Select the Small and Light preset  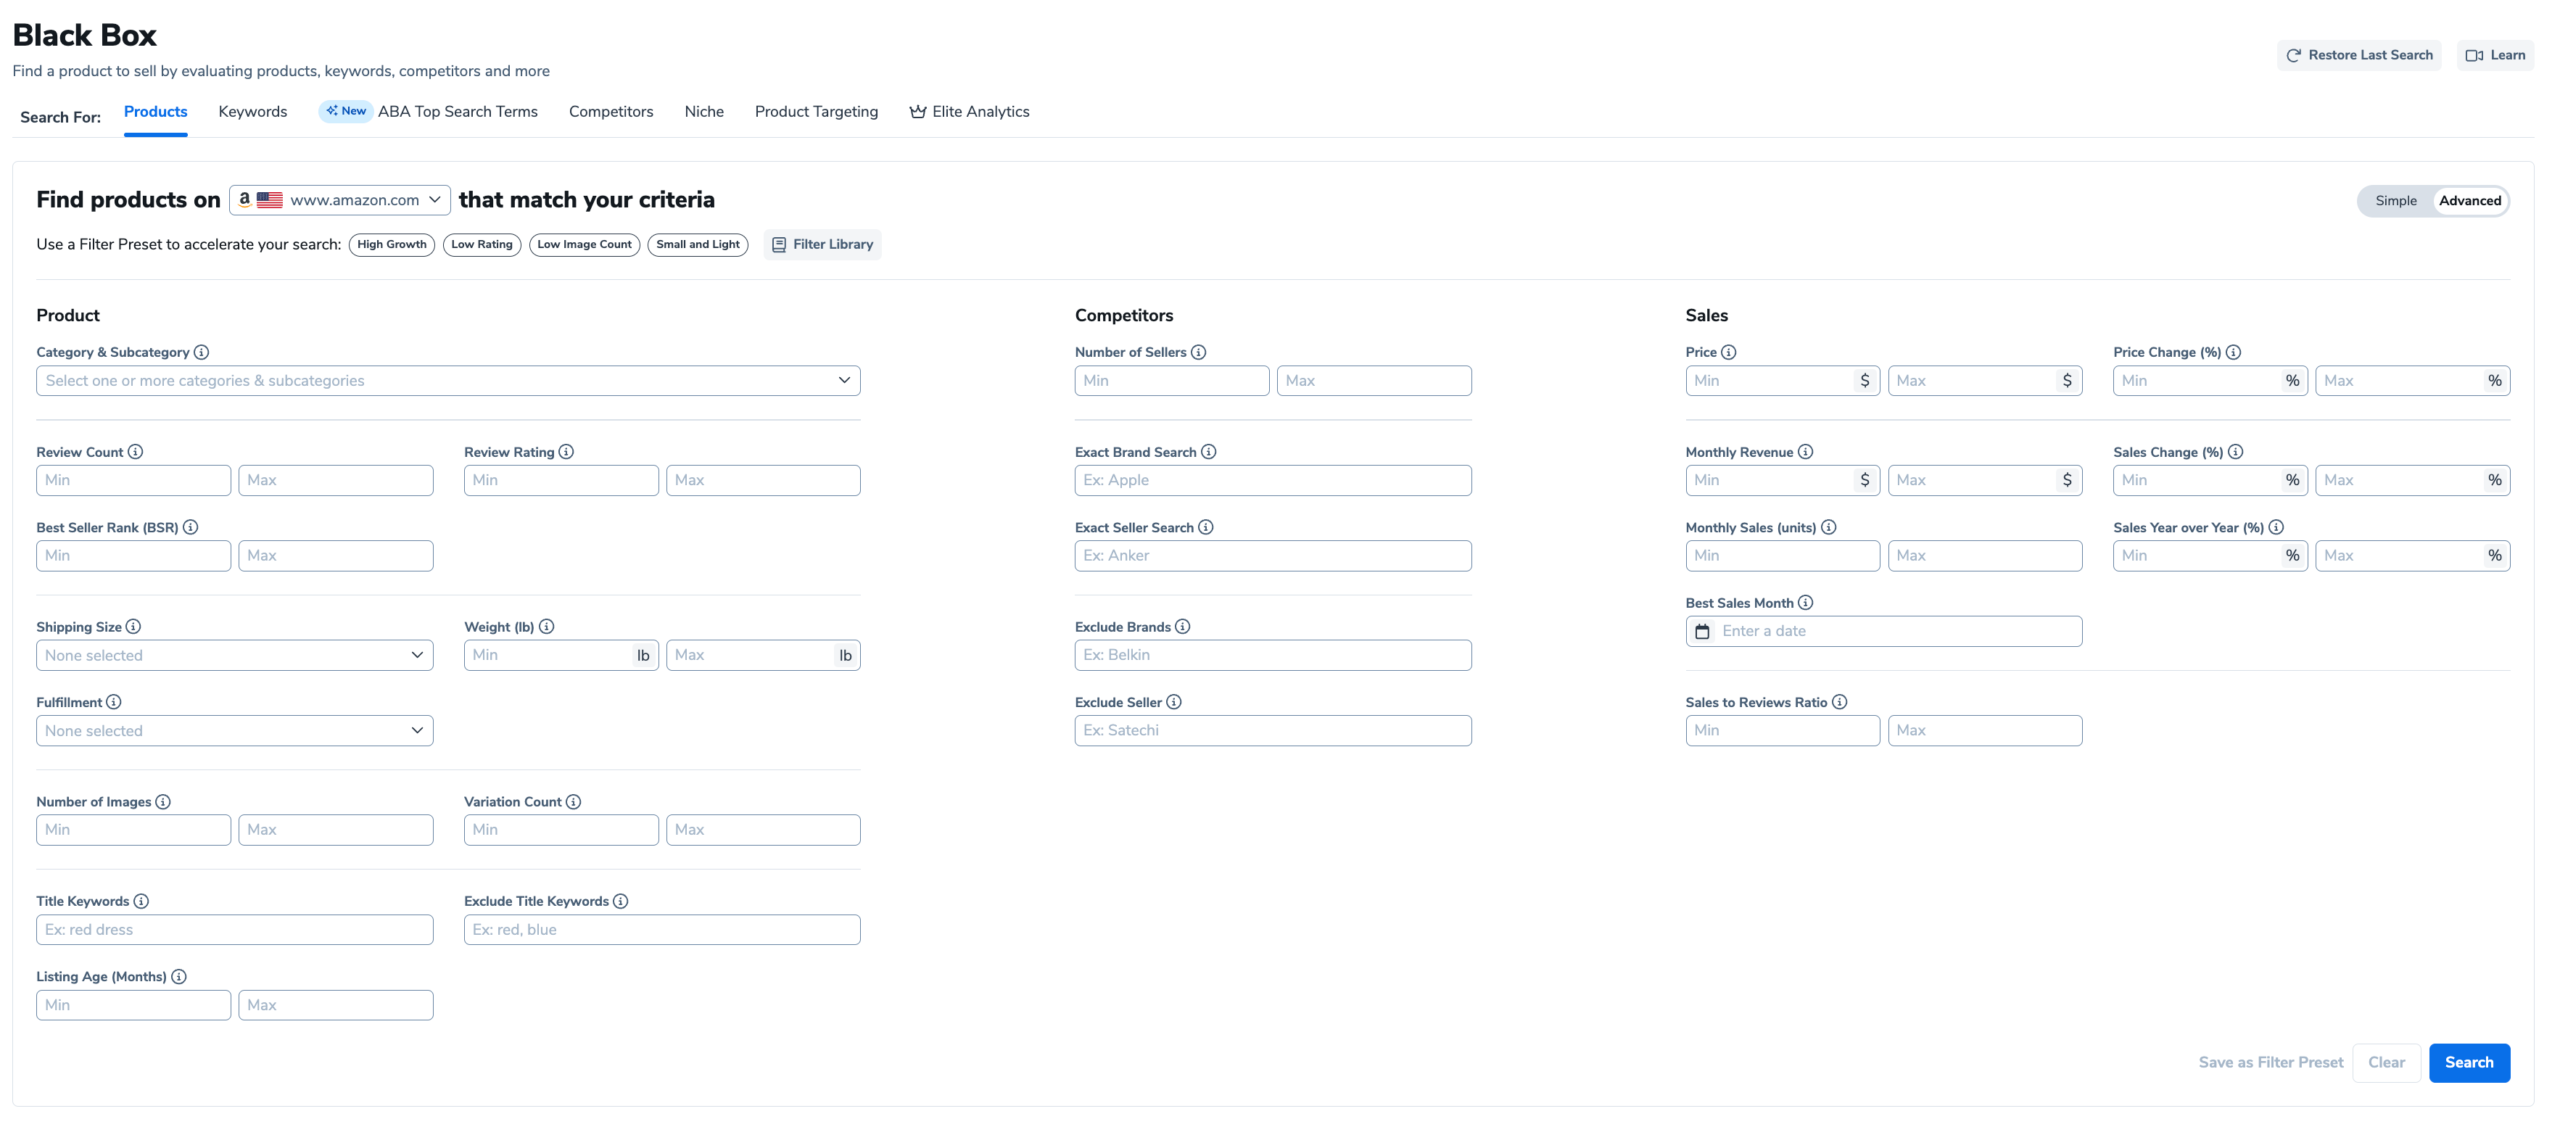697,244
